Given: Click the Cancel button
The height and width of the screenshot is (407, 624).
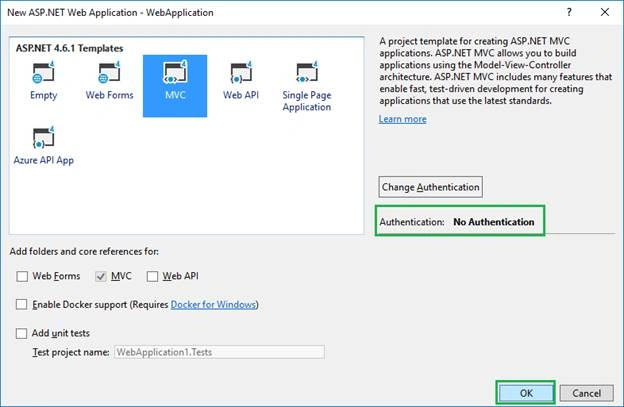Looking at the screenshot, I should 587,393.
